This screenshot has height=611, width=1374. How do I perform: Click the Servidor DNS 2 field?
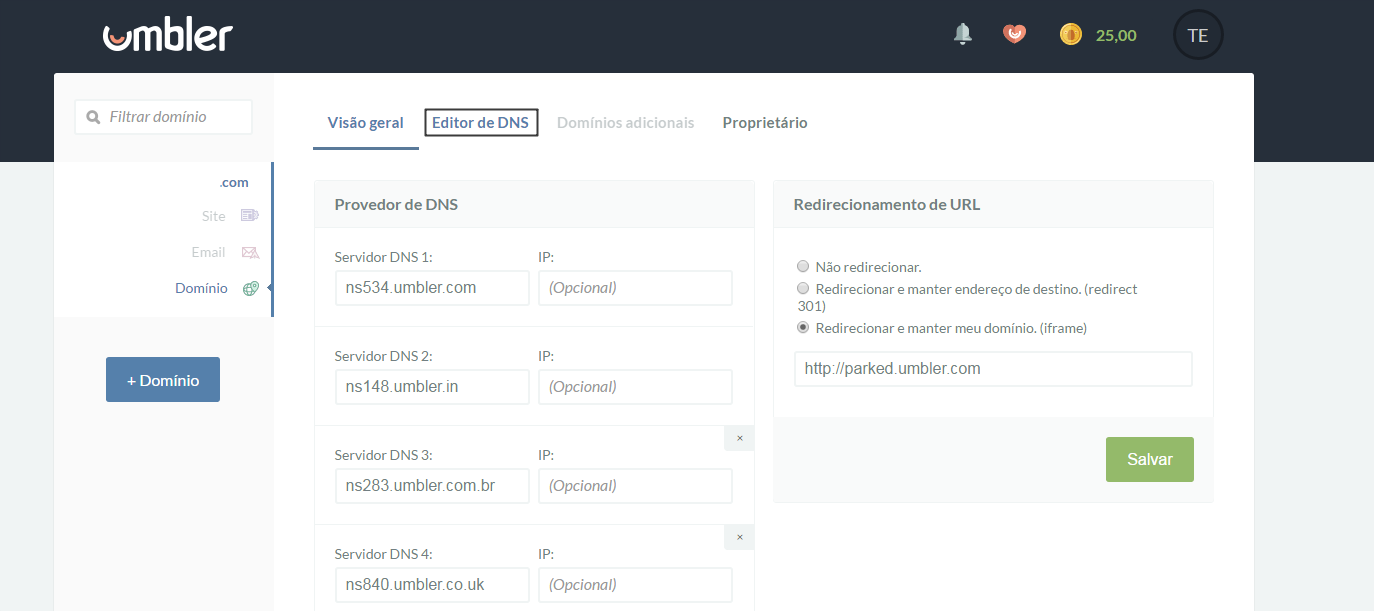click(432, 387)
